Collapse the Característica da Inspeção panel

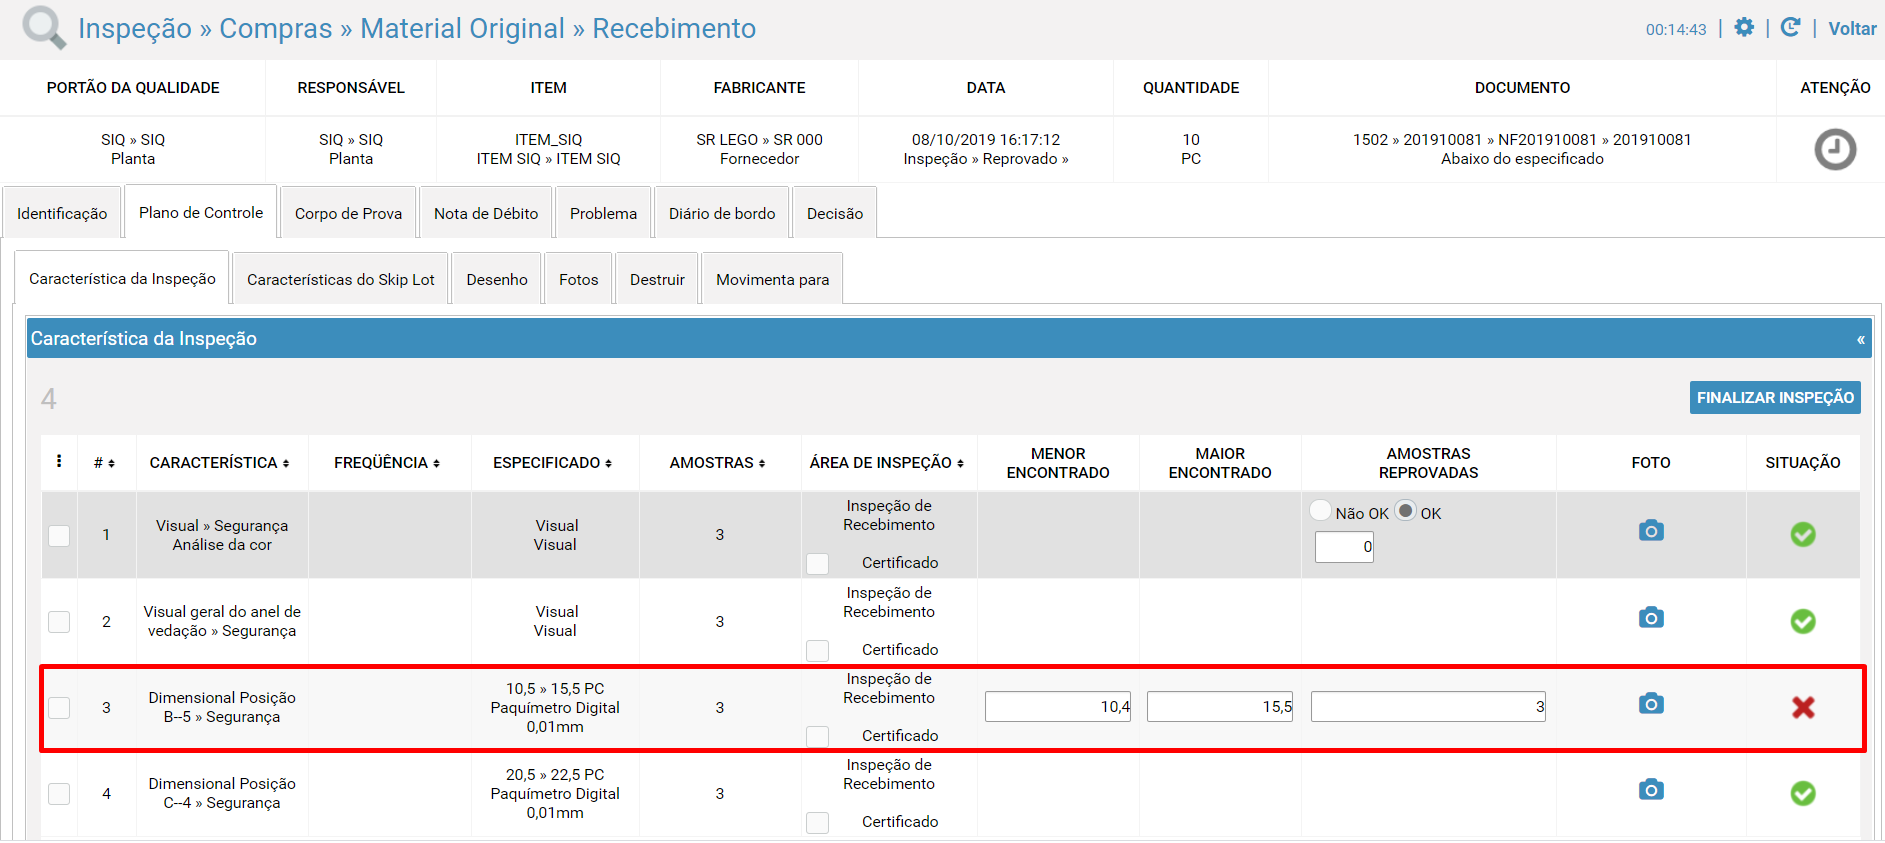1861,340
